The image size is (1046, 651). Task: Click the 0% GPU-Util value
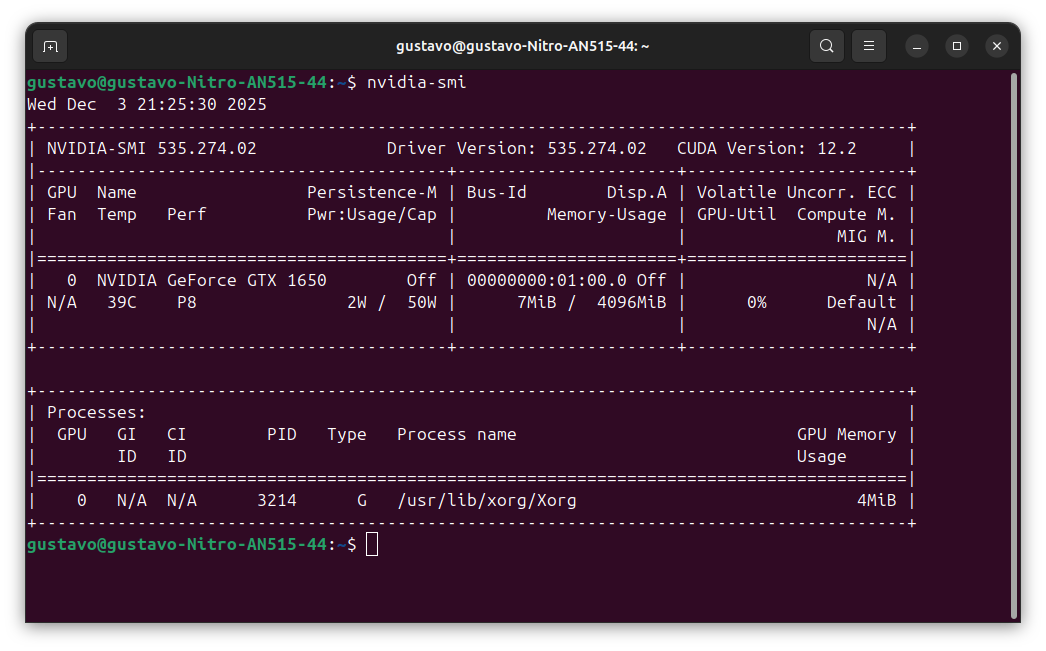(756, 302)
